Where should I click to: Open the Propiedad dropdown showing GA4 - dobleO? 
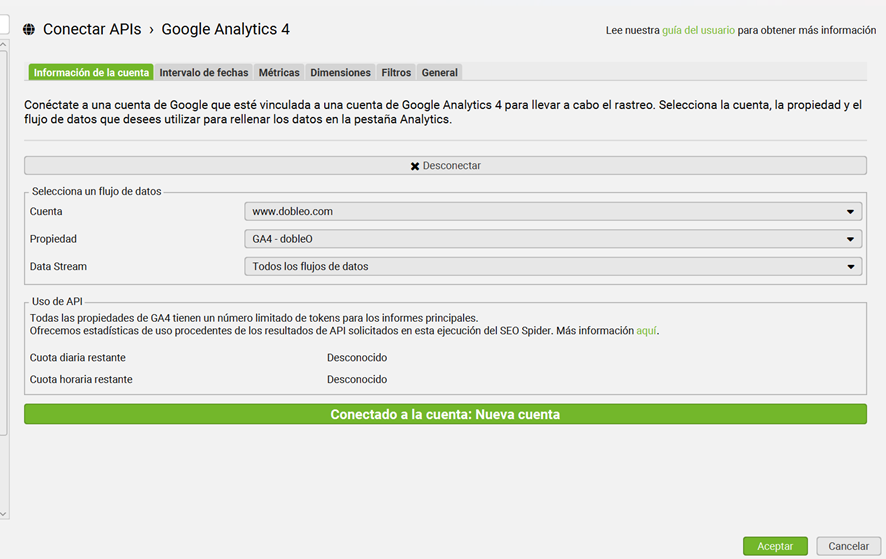(553, 239)
